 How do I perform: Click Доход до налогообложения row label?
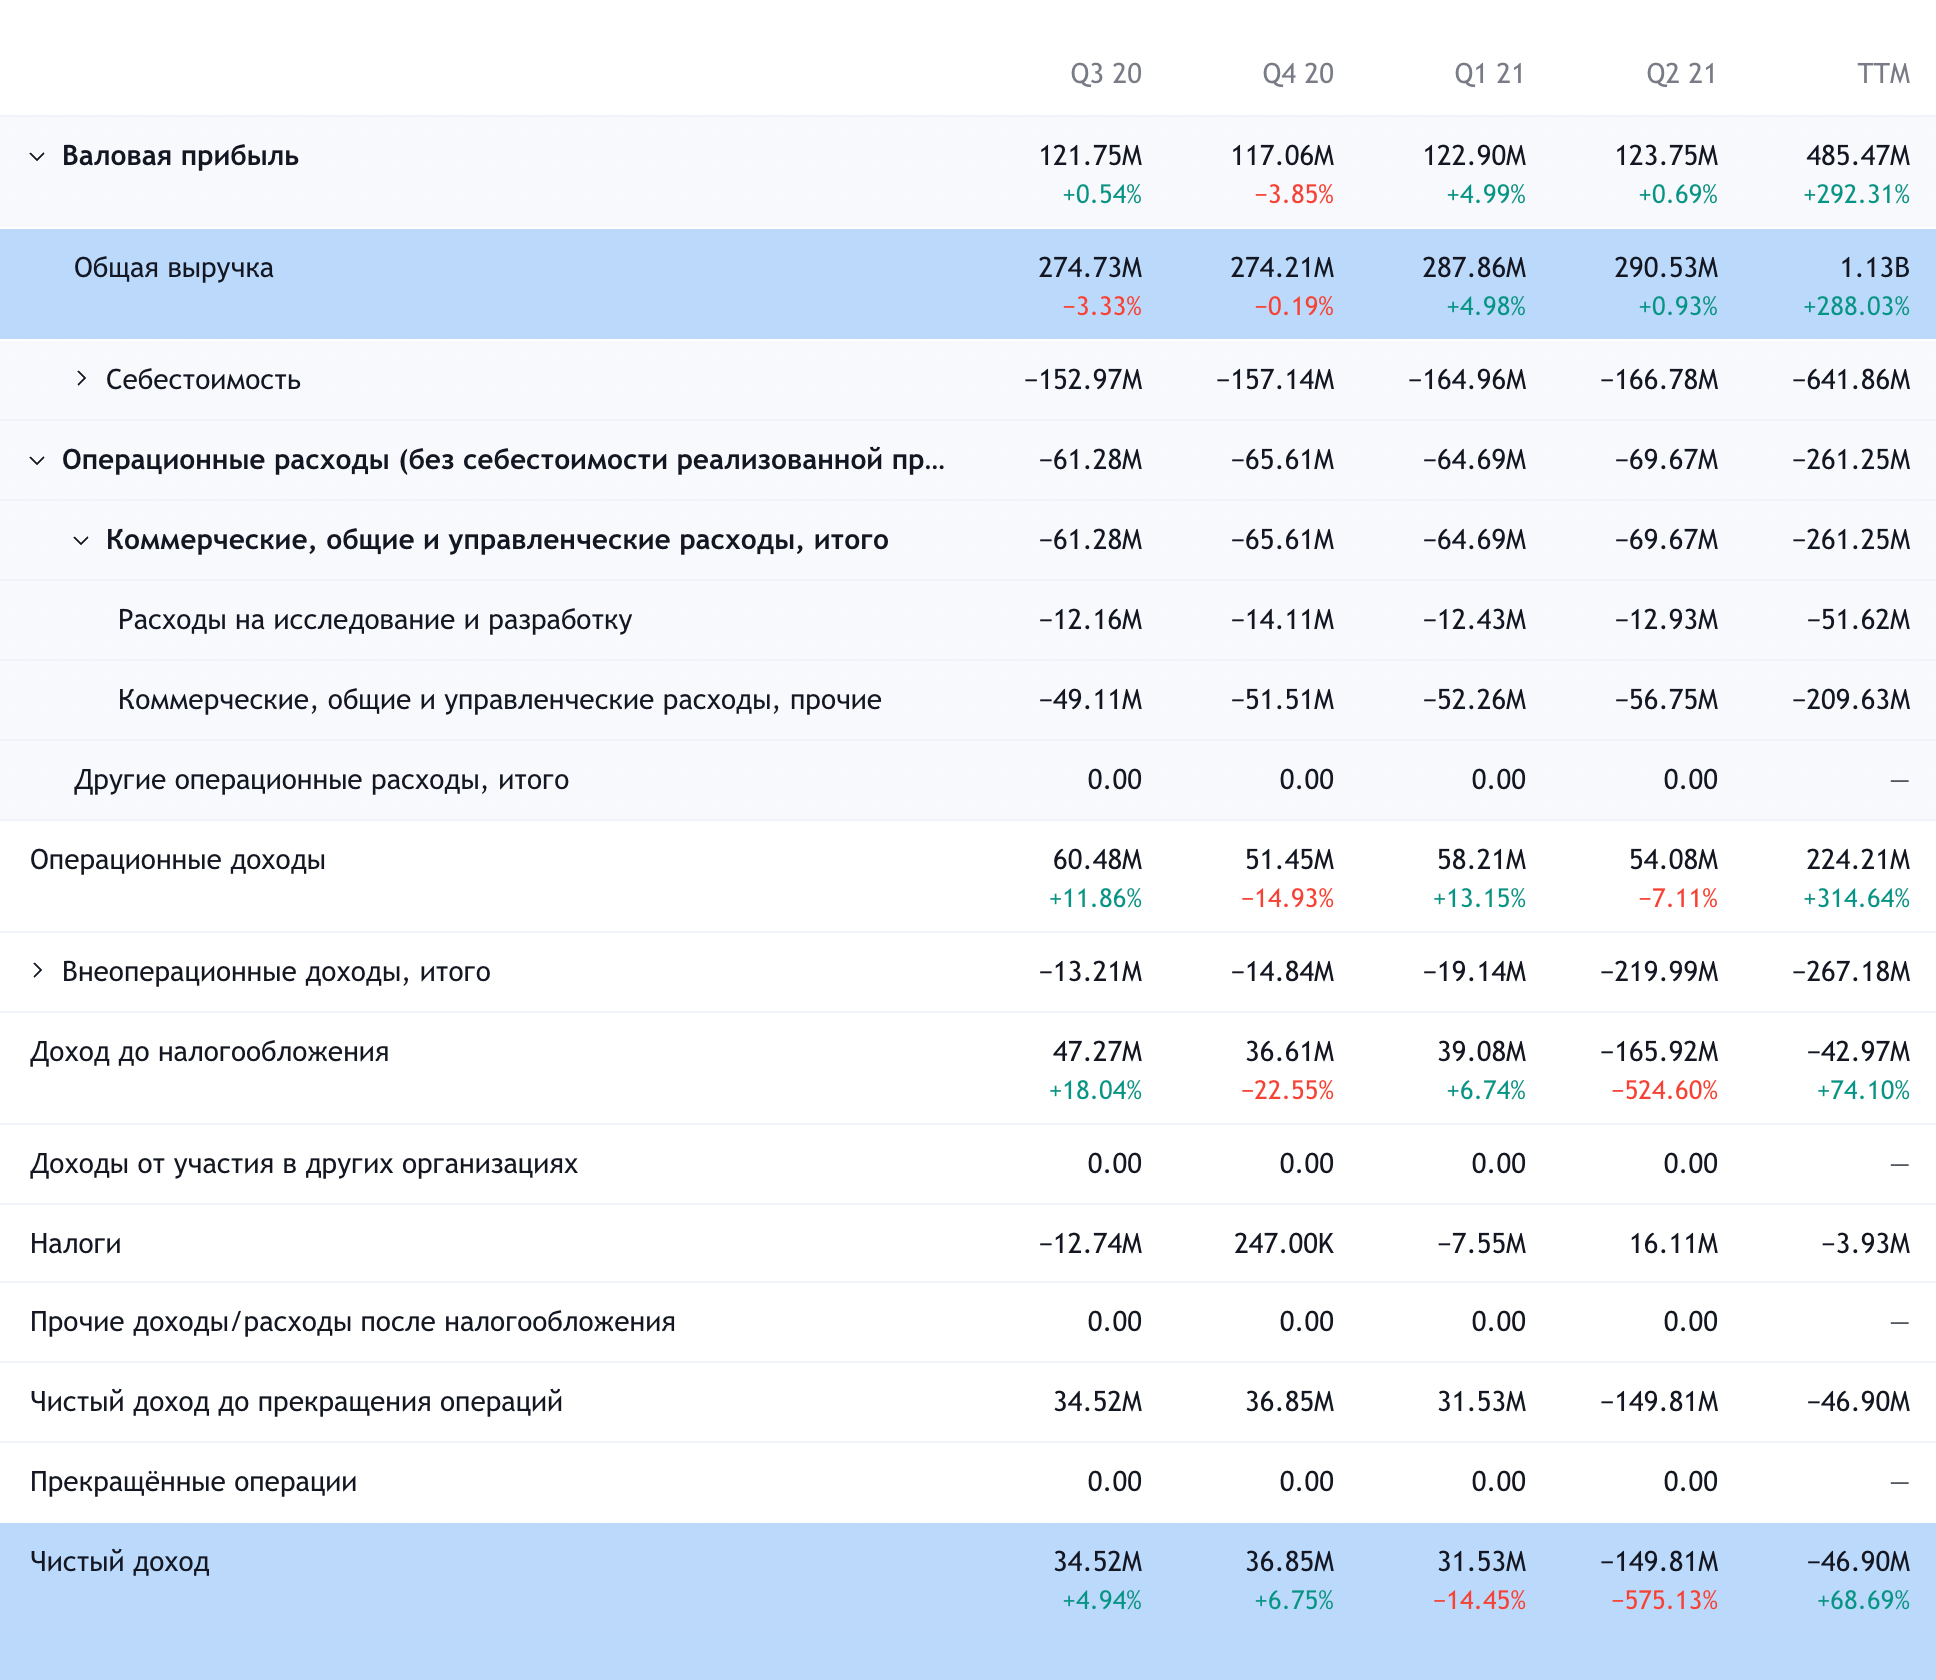(209, 1052)
